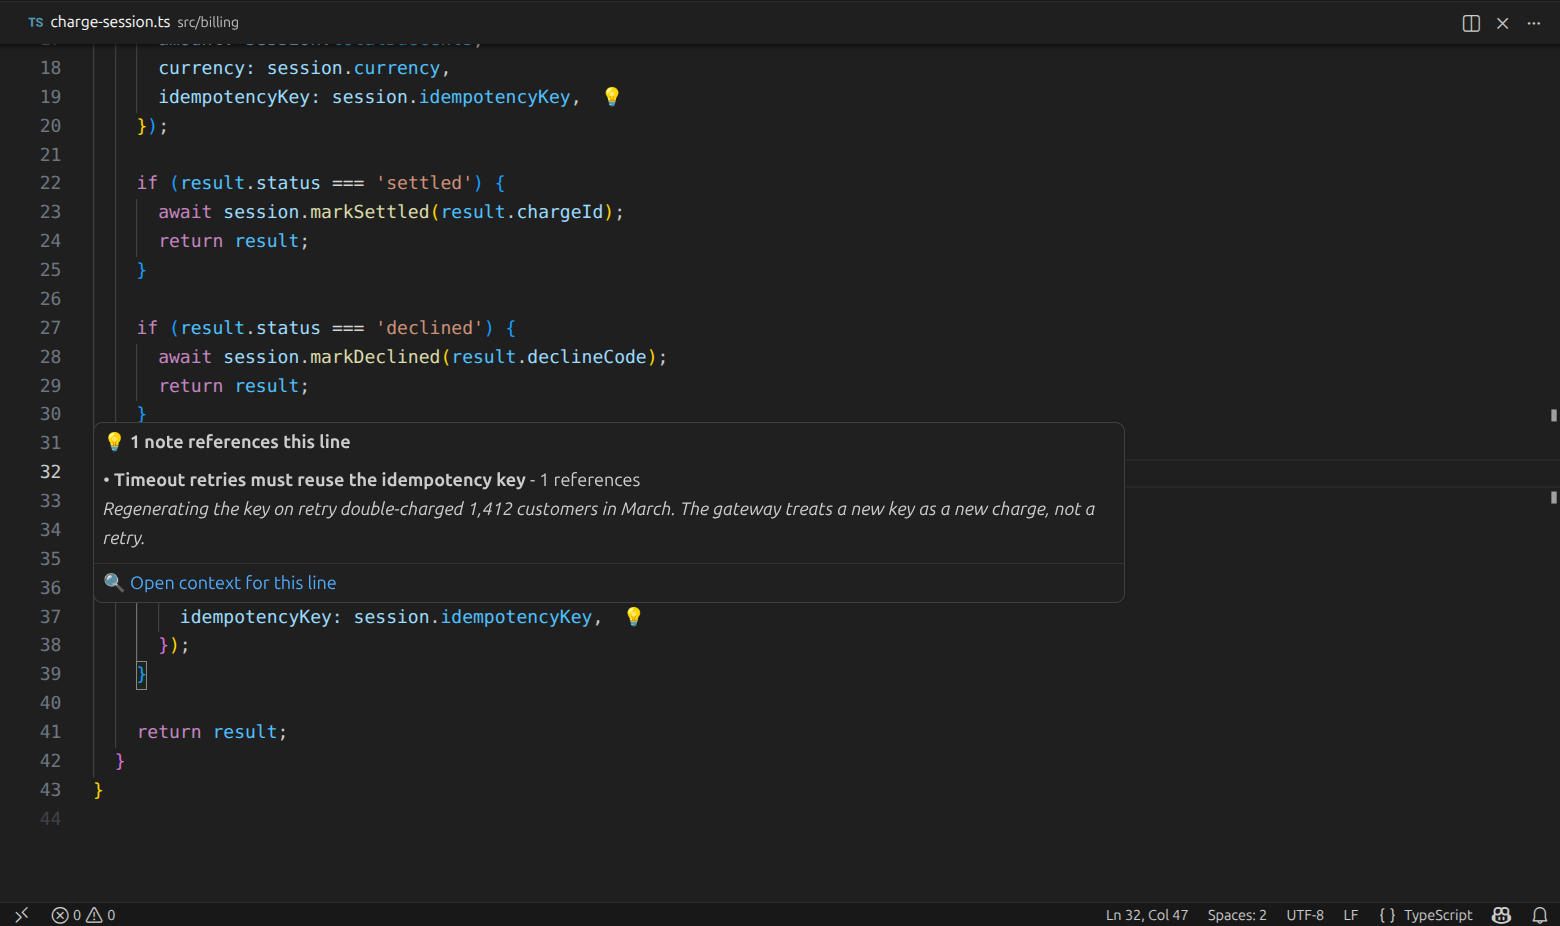Click the italic note about double-charged customers
Screen dimensions: 1560x926
[599, 523]
